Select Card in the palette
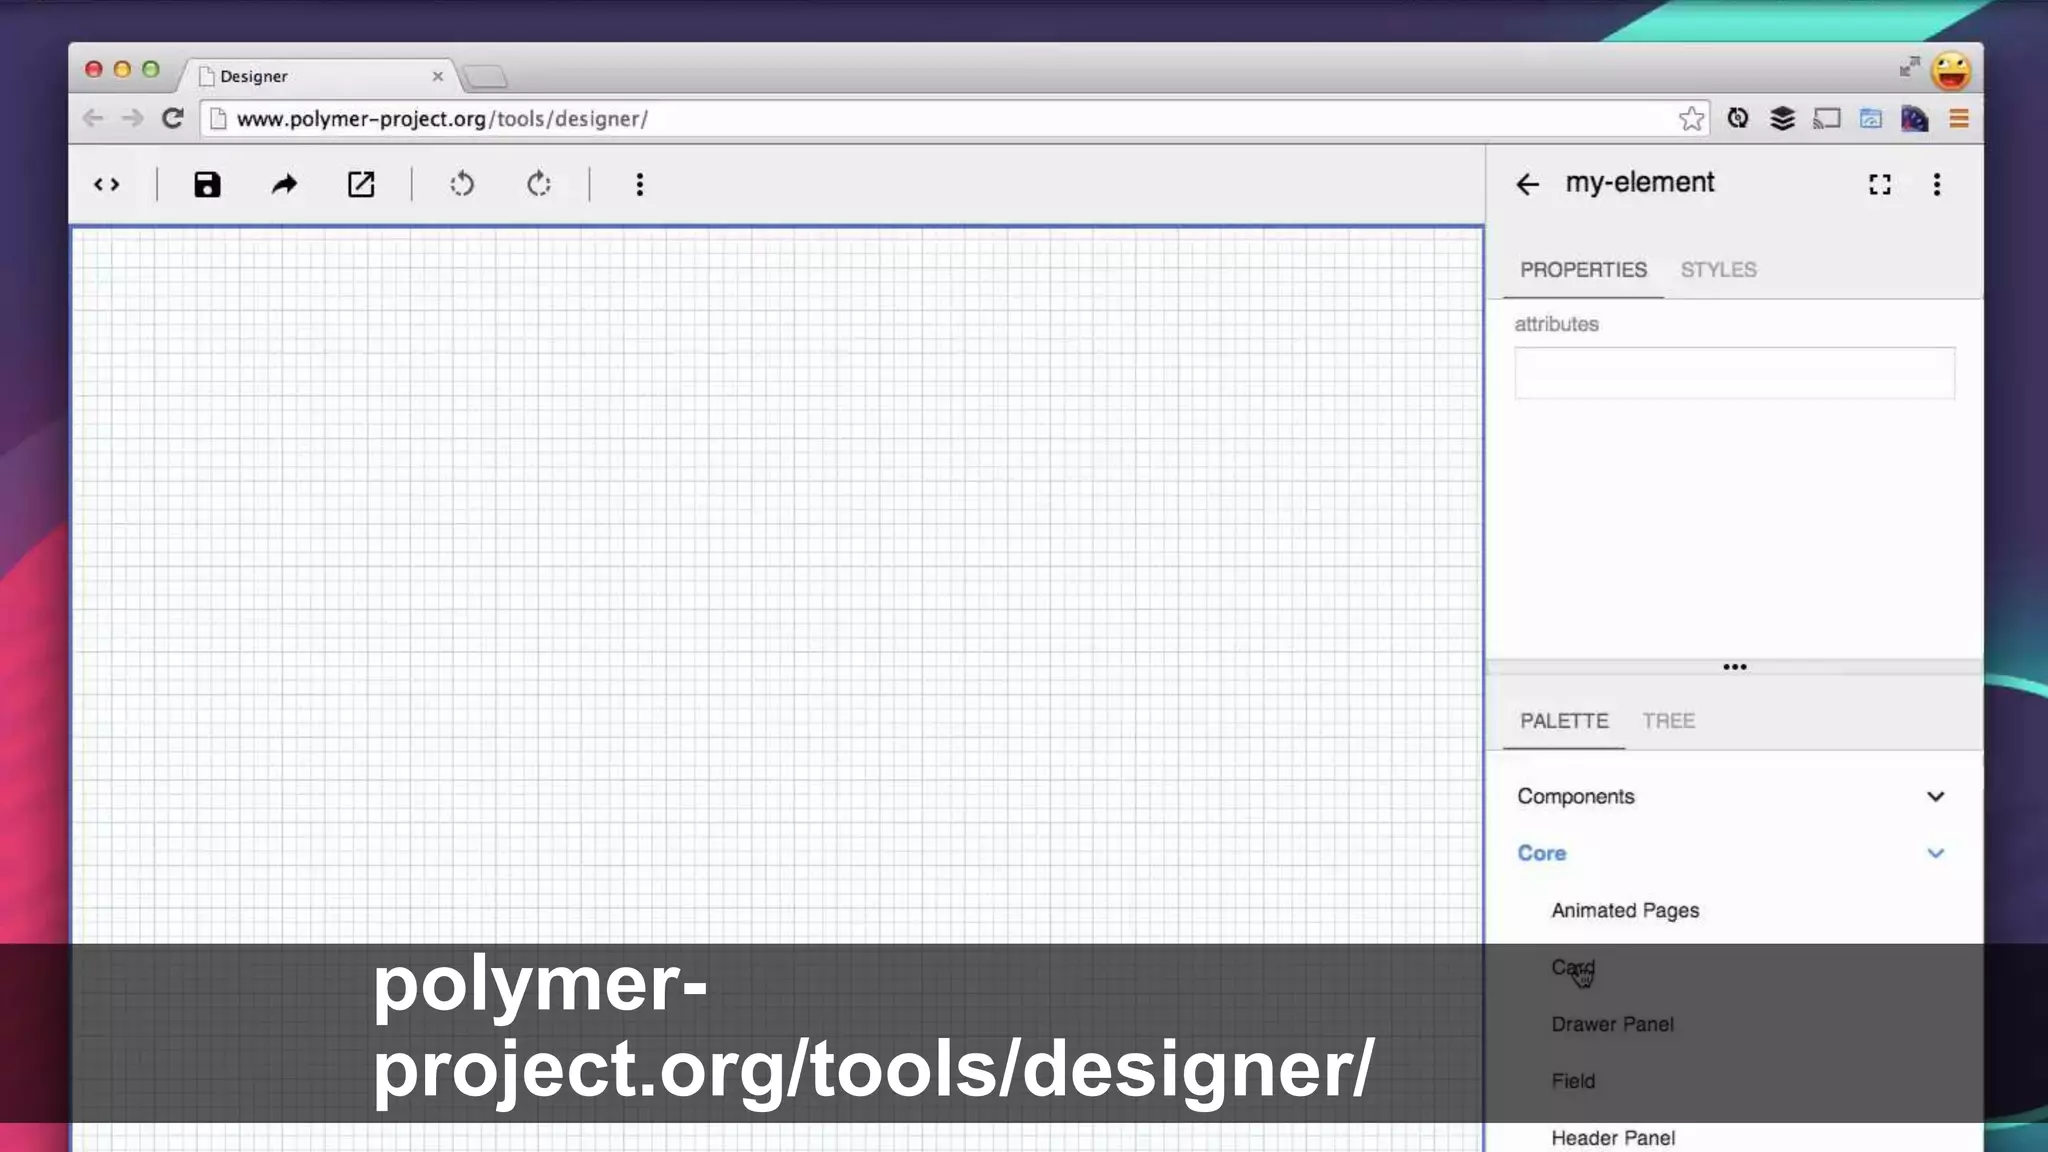2048x1152 pixels. coord(1573,968)
